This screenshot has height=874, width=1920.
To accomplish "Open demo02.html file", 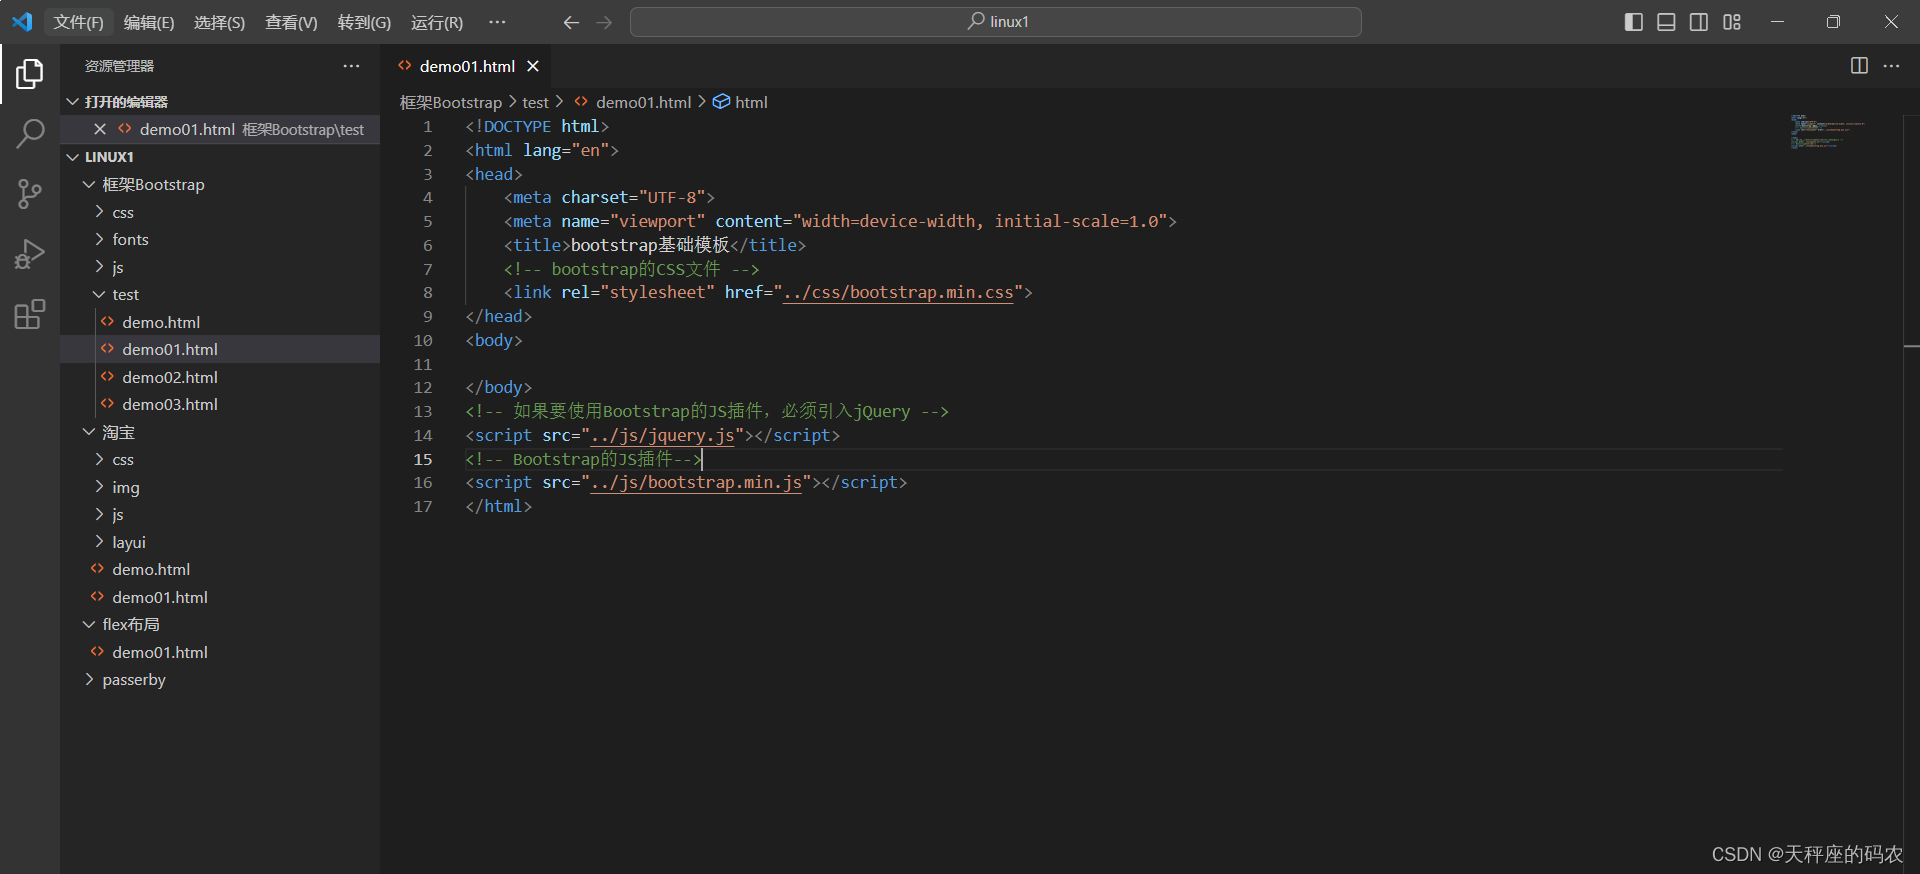I will click(x=220, y=377).
